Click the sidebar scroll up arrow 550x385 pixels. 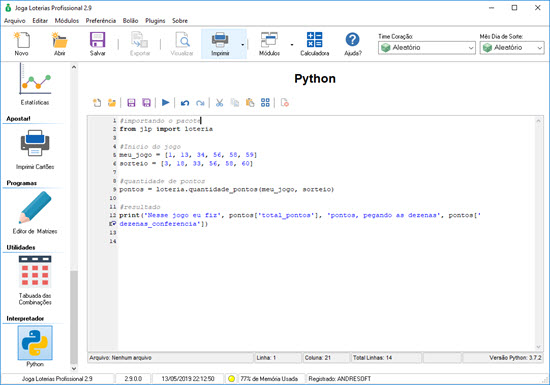pos(74,67)
